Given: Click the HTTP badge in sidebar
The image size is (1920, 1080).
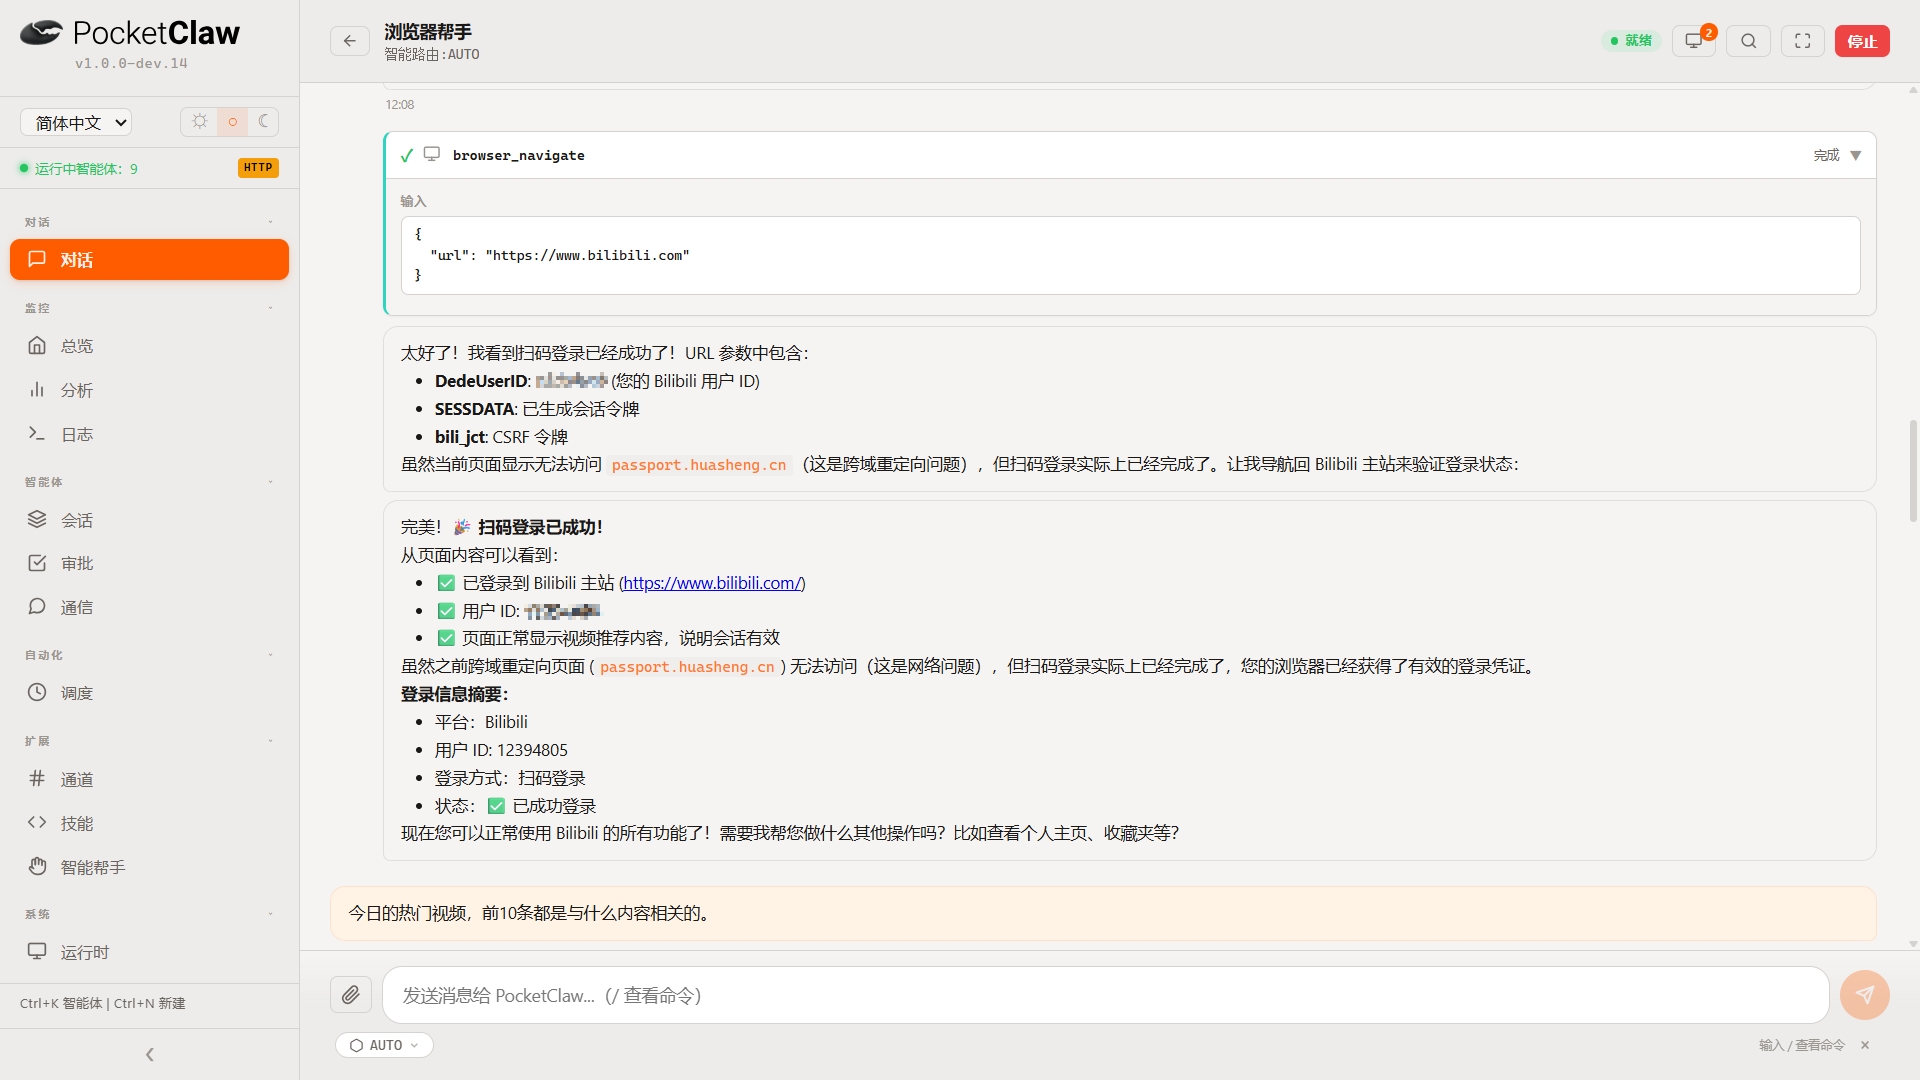Looking at the screenshot, I should [x=258, y=168].
